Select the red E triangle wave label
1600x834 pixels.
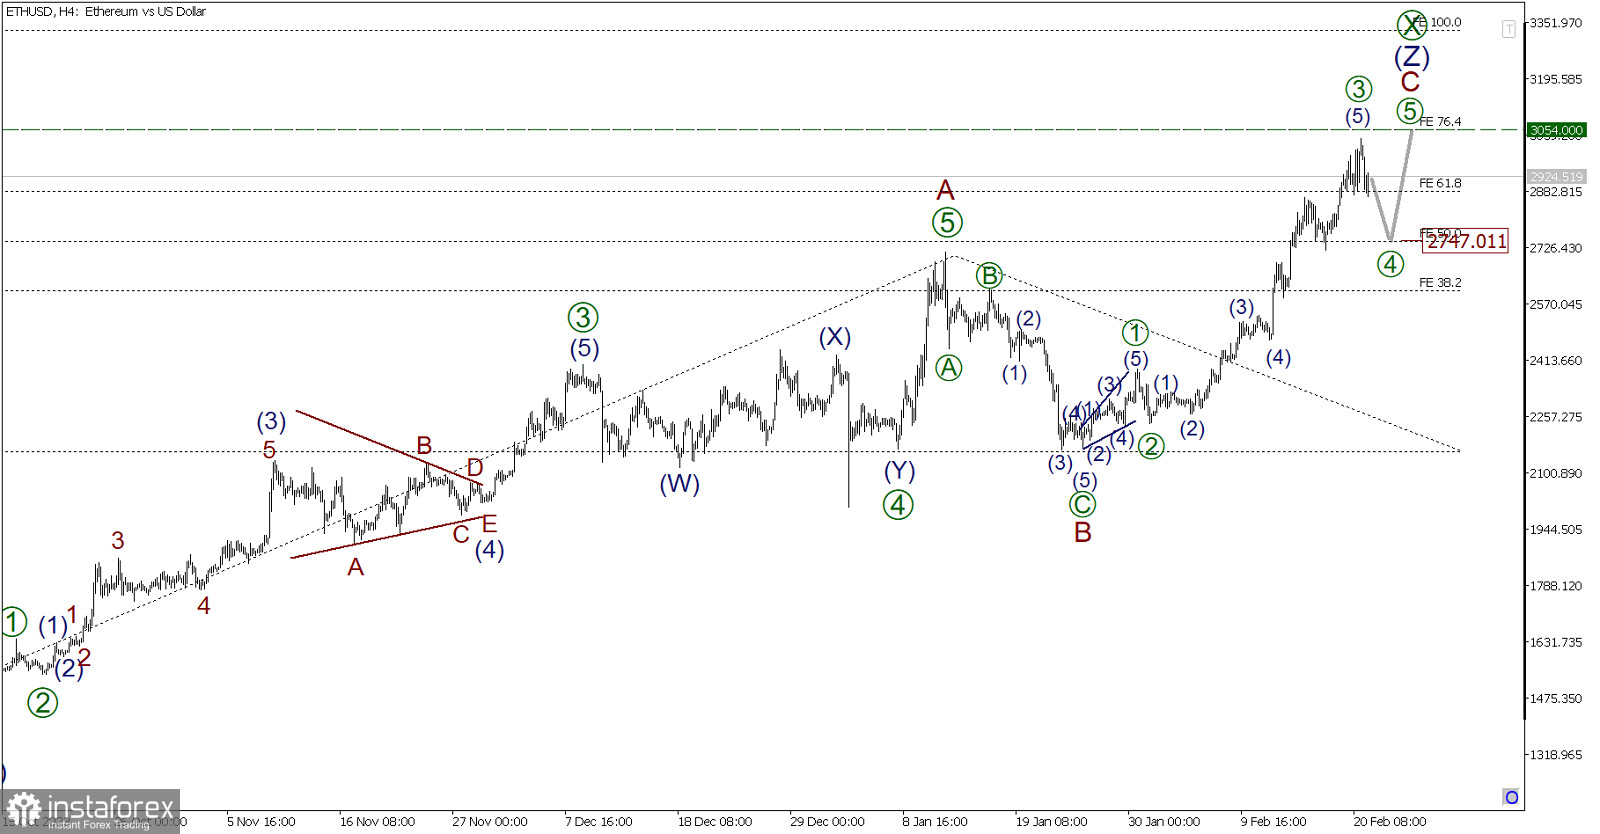tap(490, 524)
